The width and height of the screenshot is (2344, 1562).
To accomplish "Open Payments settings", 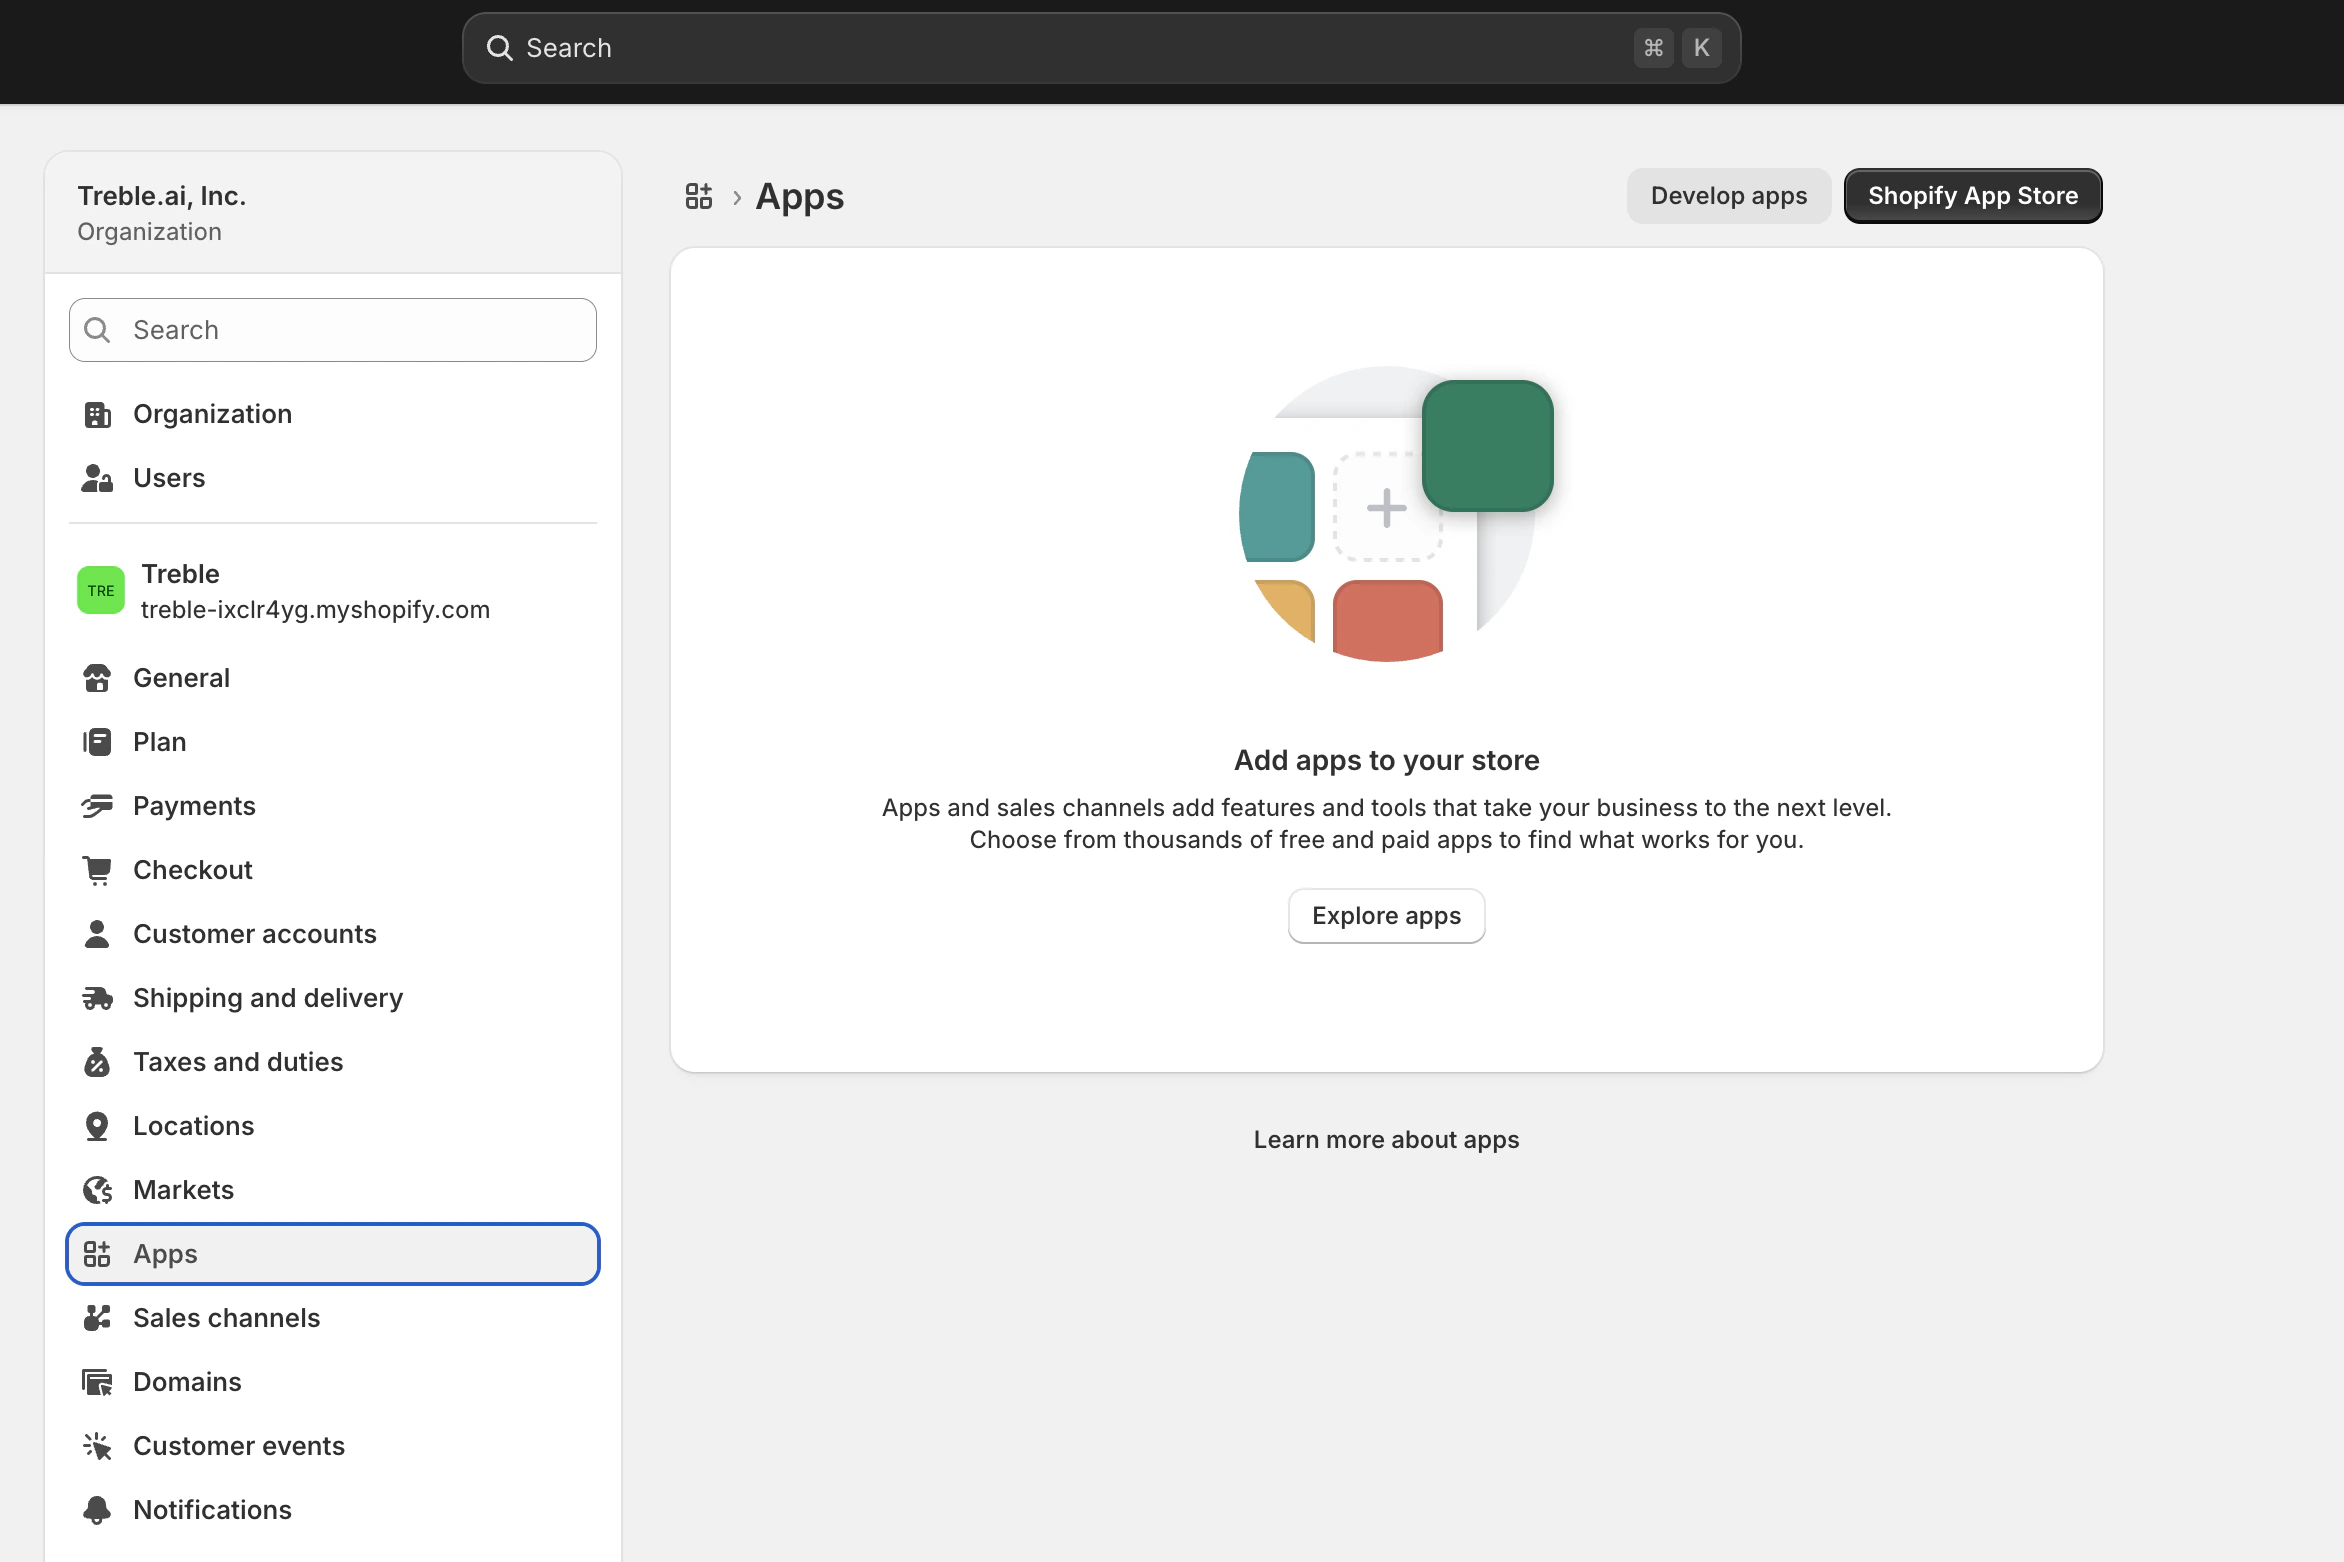I will coord(333,806).
